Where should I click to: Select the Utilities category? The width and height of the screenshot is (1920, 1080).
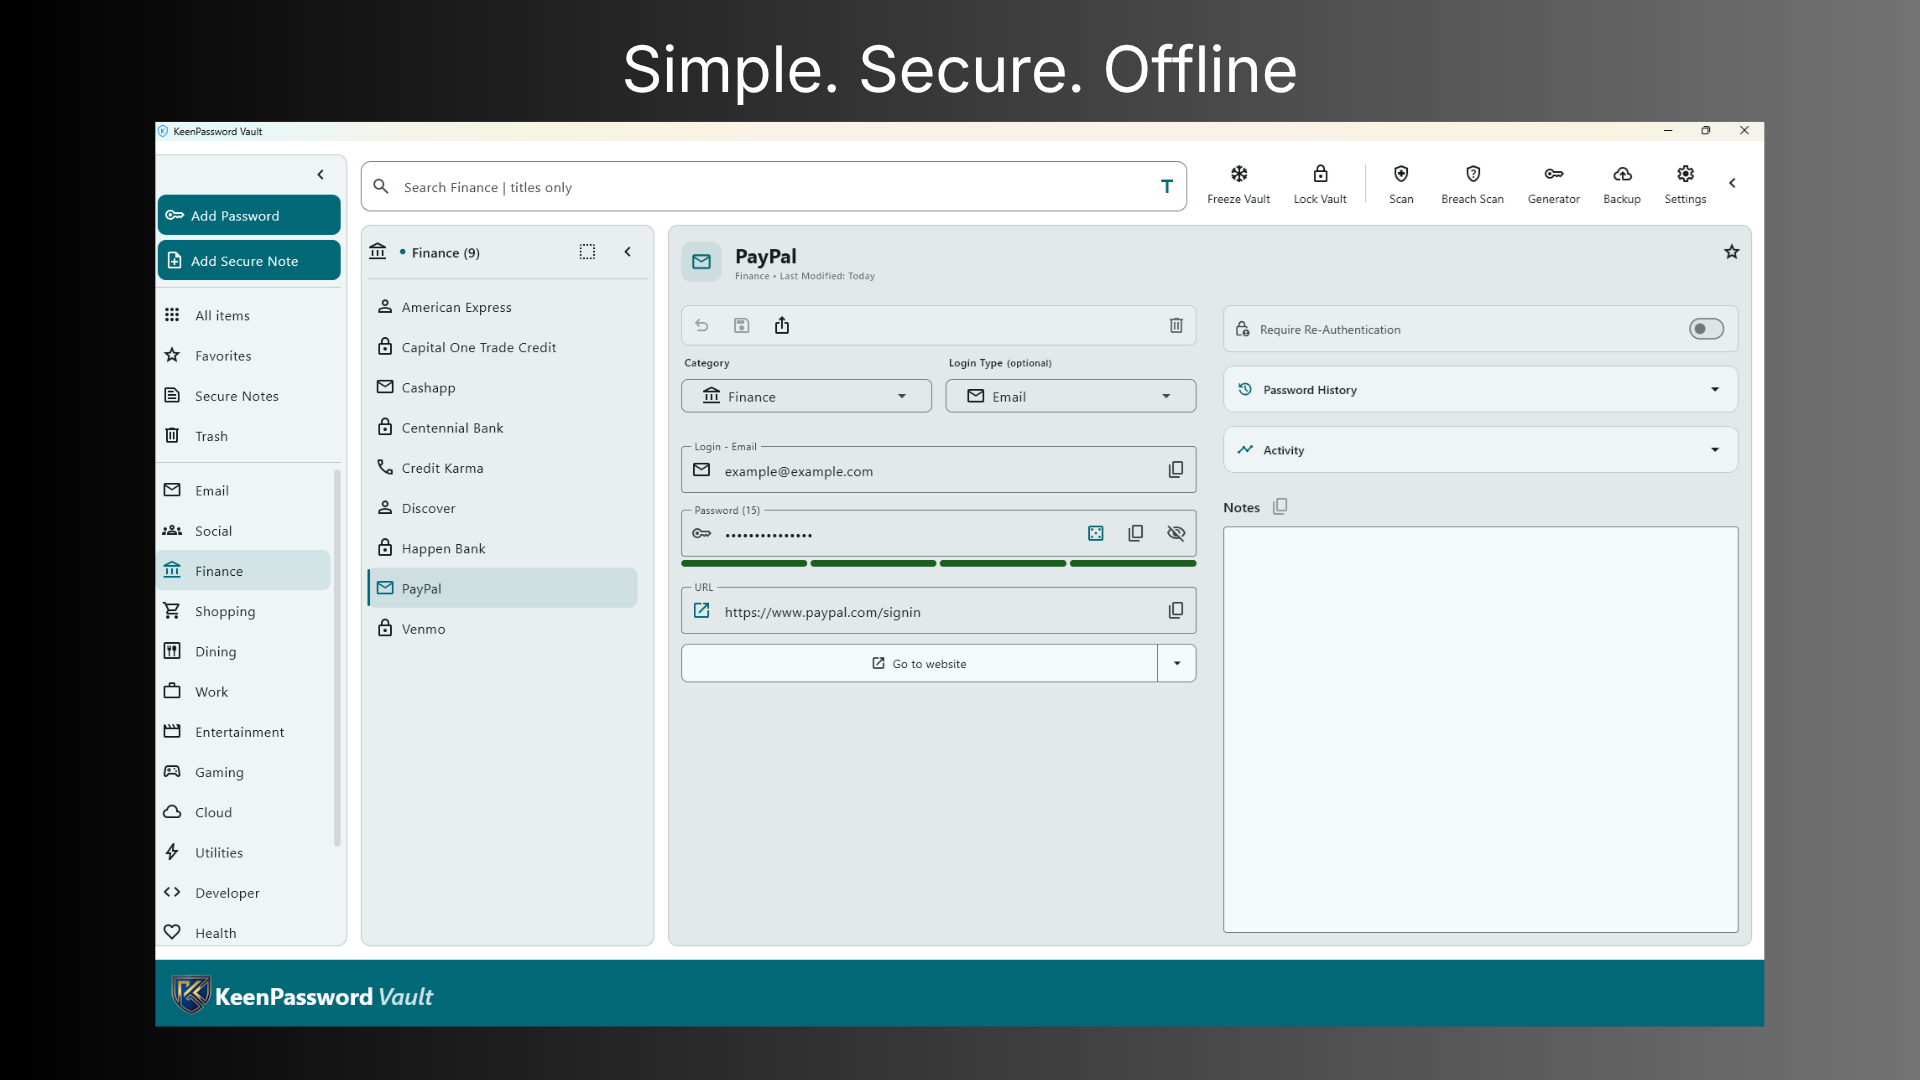point(244,852)
